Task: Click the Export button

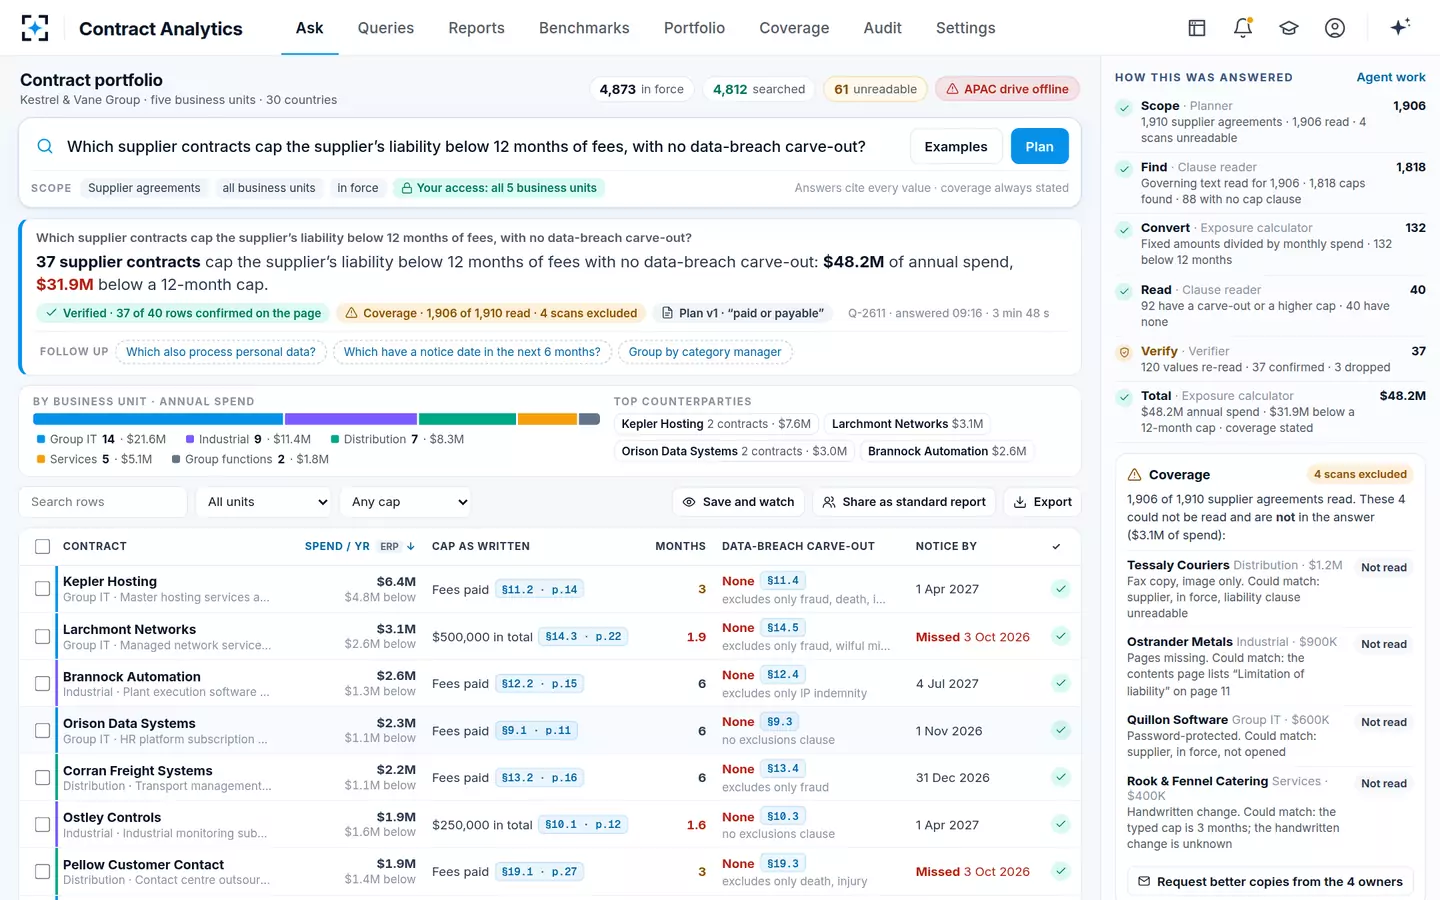Action: tap(1042, 502)
